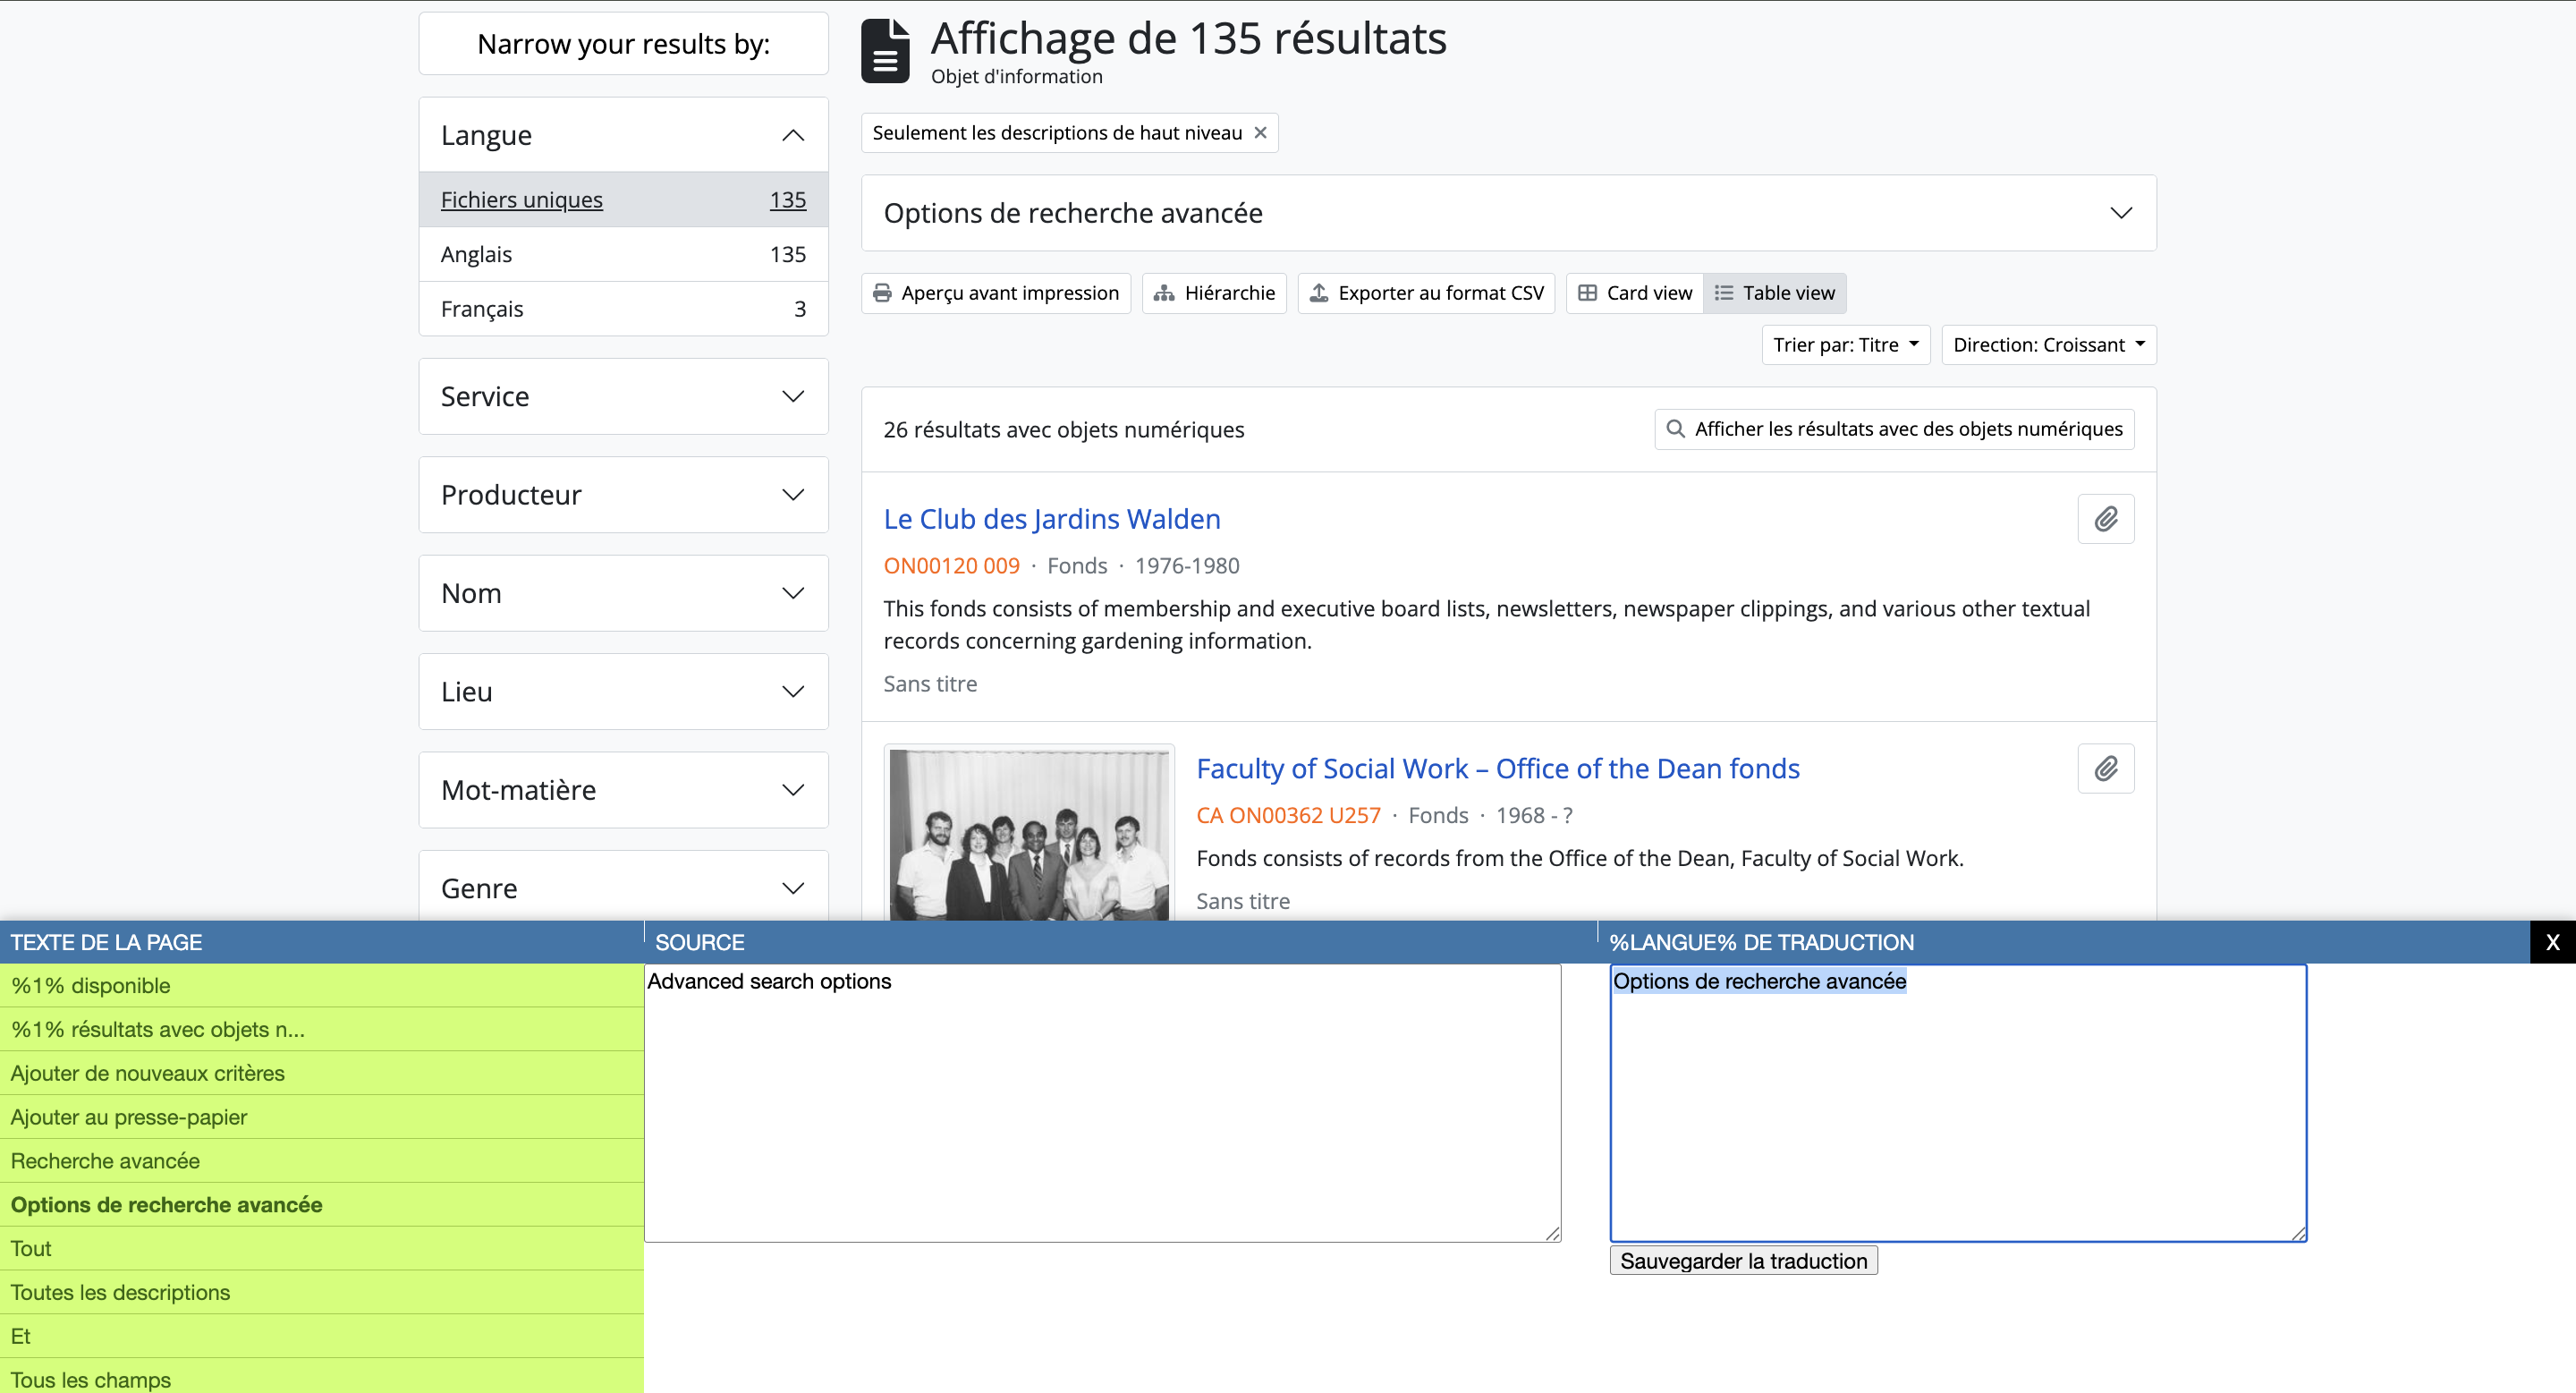The image size is (2576, 1393).
Task: Open the Direction: Croissant dropdown
Action: (x=2048, y=345)
